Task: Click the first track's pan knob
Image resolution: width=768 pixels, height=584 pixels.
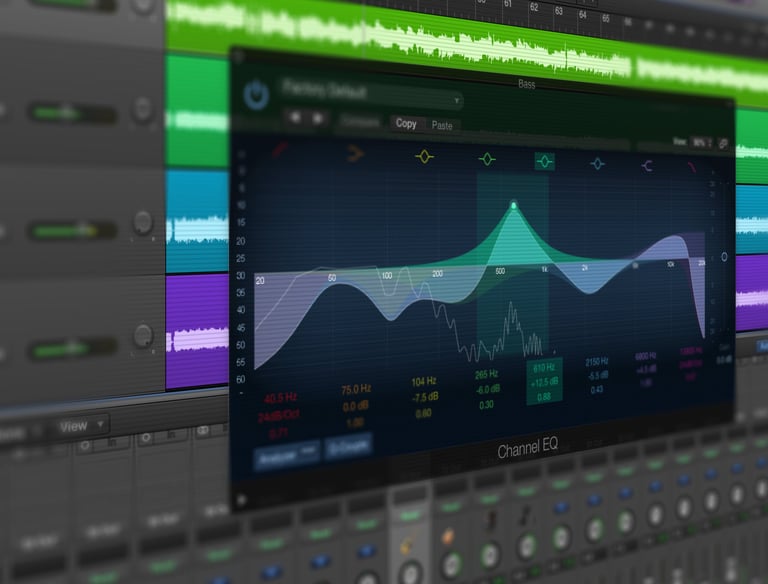Action: point(143,108)
